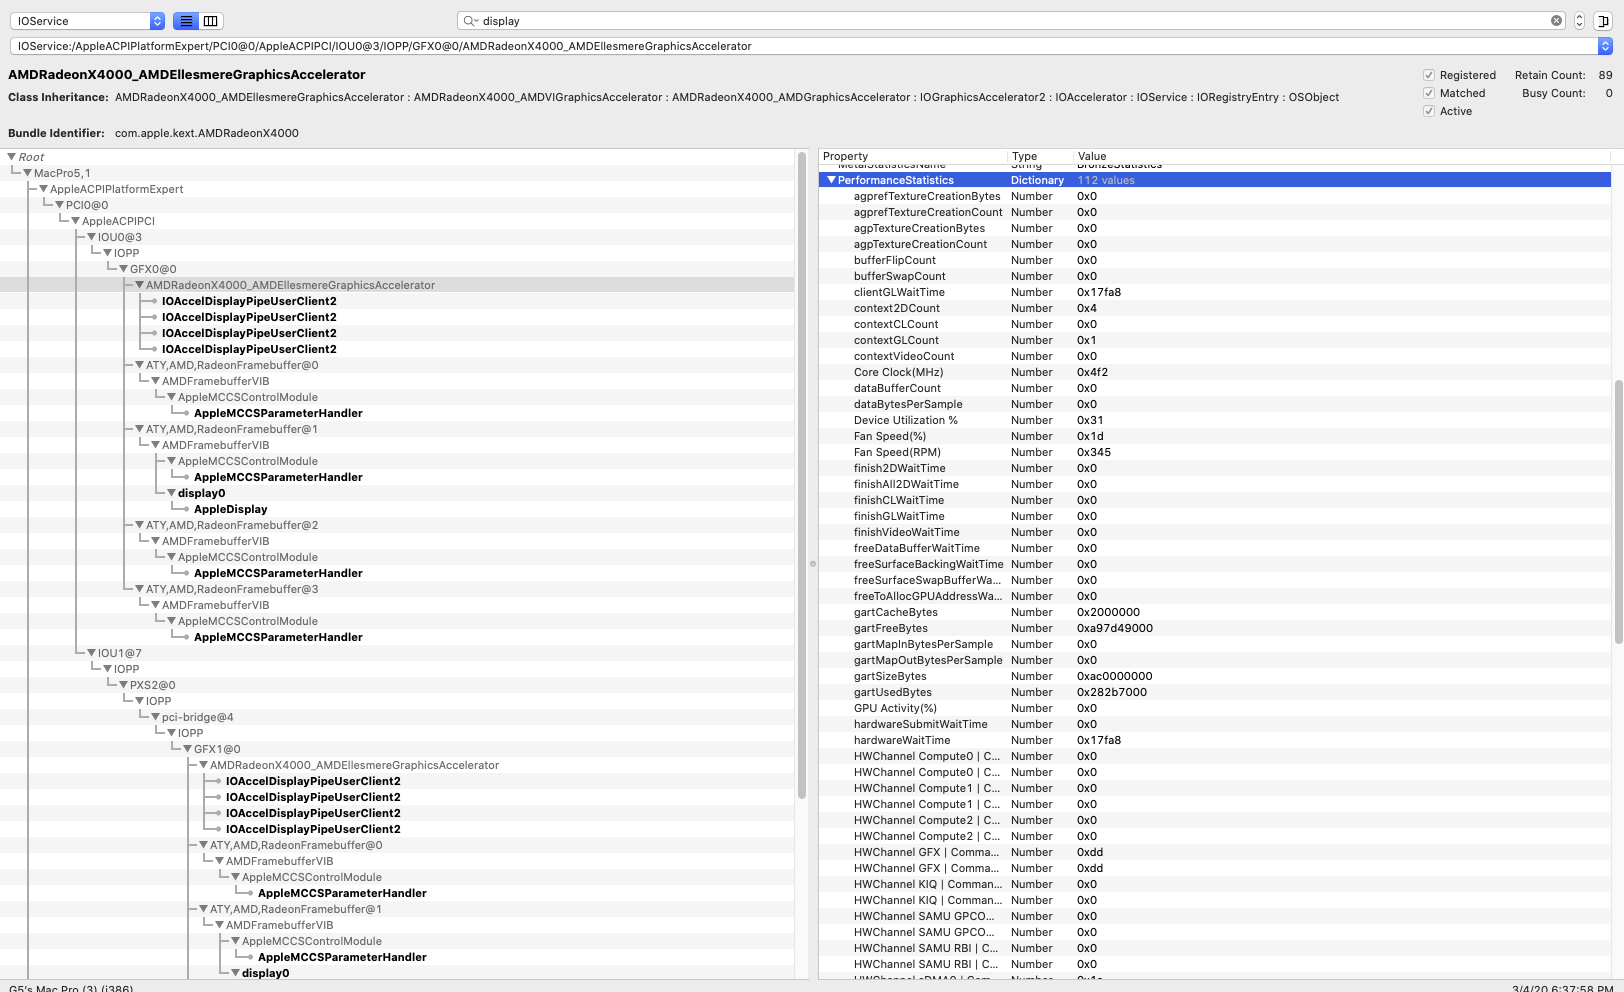Viewport: 1624px width, 992px height.
Task: Sort by the Type column header
Action: (x=1038, y=156)
